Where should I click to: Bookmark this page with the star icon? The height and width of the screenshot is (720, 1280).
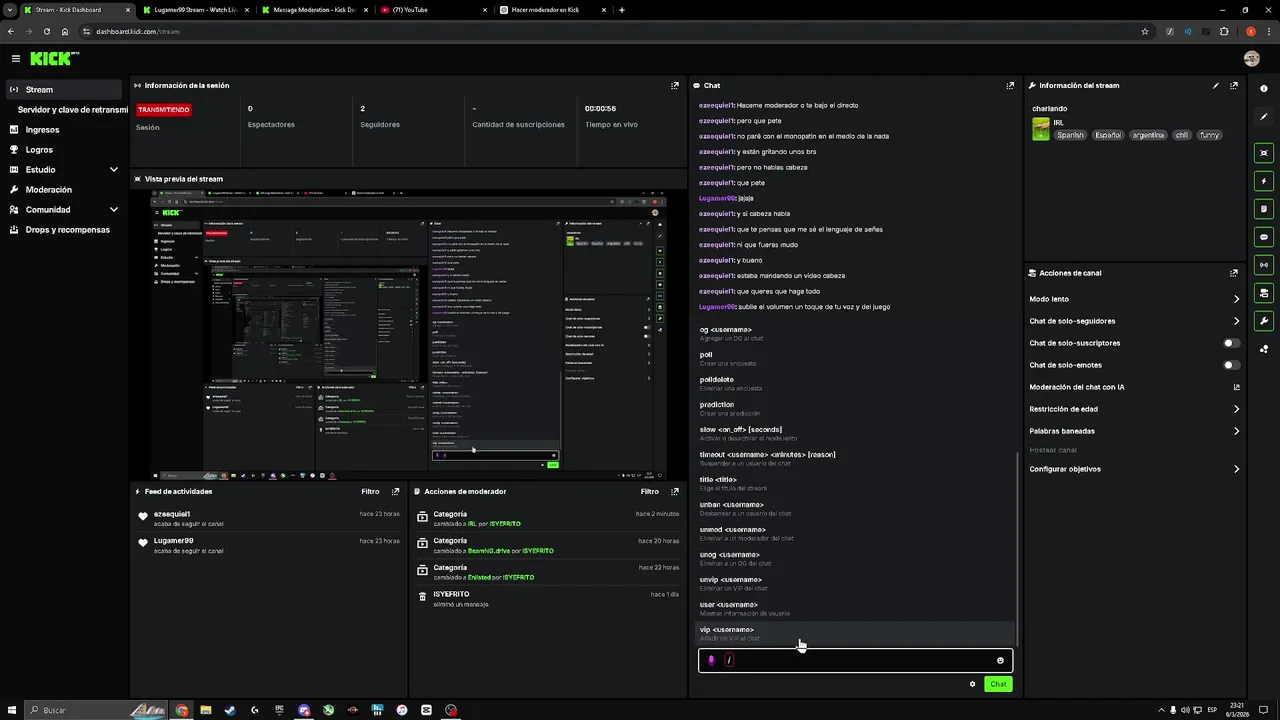pos(1145,31)
